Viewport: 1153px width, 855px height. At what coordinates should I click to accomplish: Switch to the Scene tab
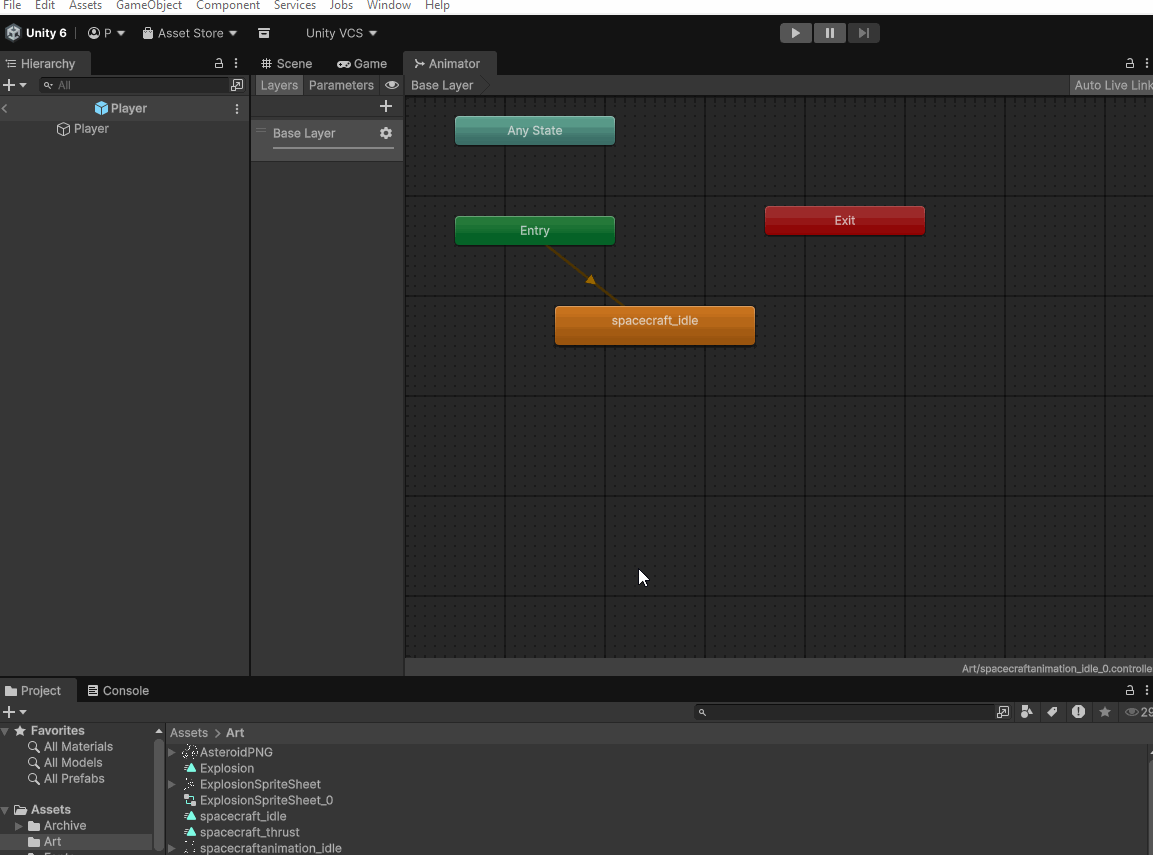pos(287,64)
